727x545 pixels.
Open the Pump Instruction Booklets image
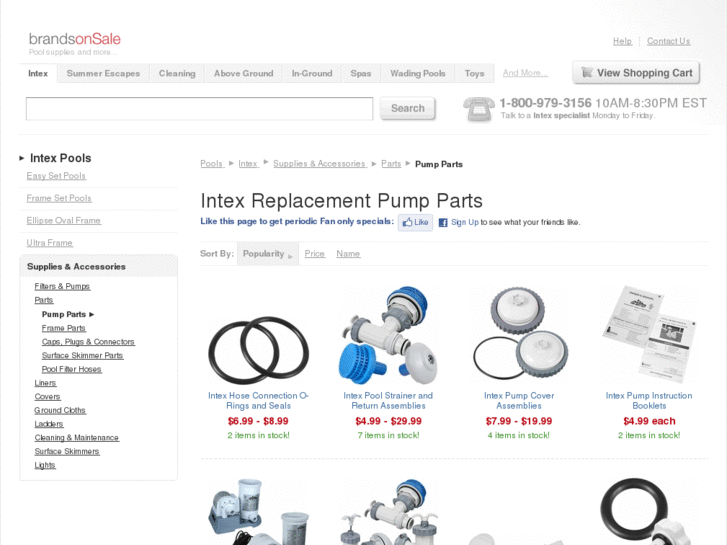(x=649, y=334)
